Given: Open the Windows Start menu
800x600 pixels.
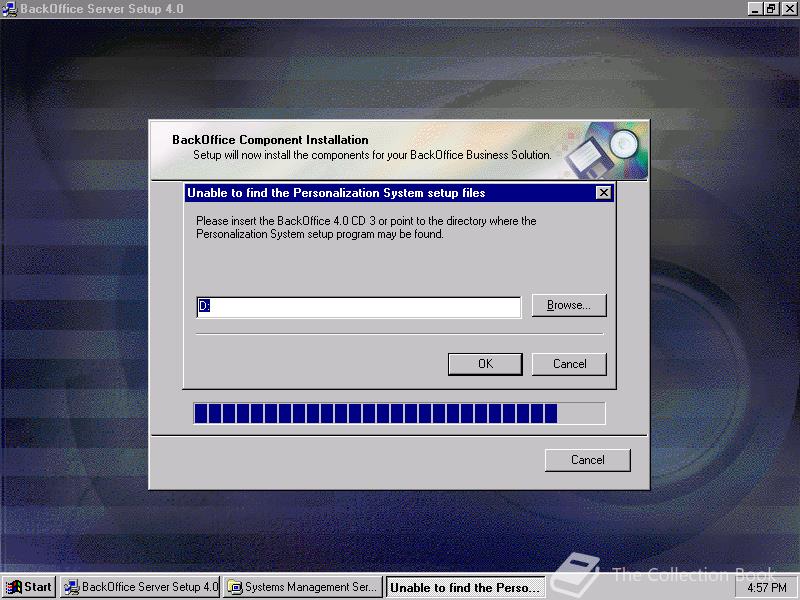Looking at the screenshot, I should [x=29, y=587].
